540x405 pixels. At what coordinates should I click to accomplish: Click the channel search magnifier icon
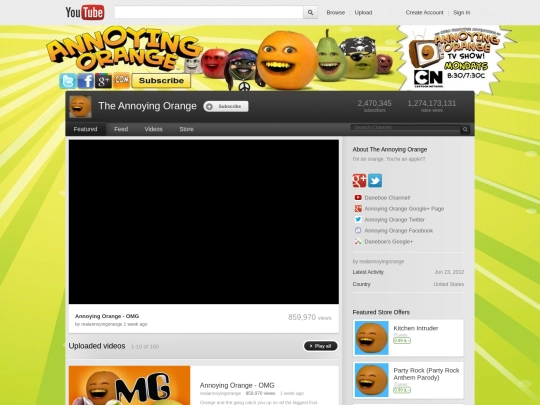465,129
